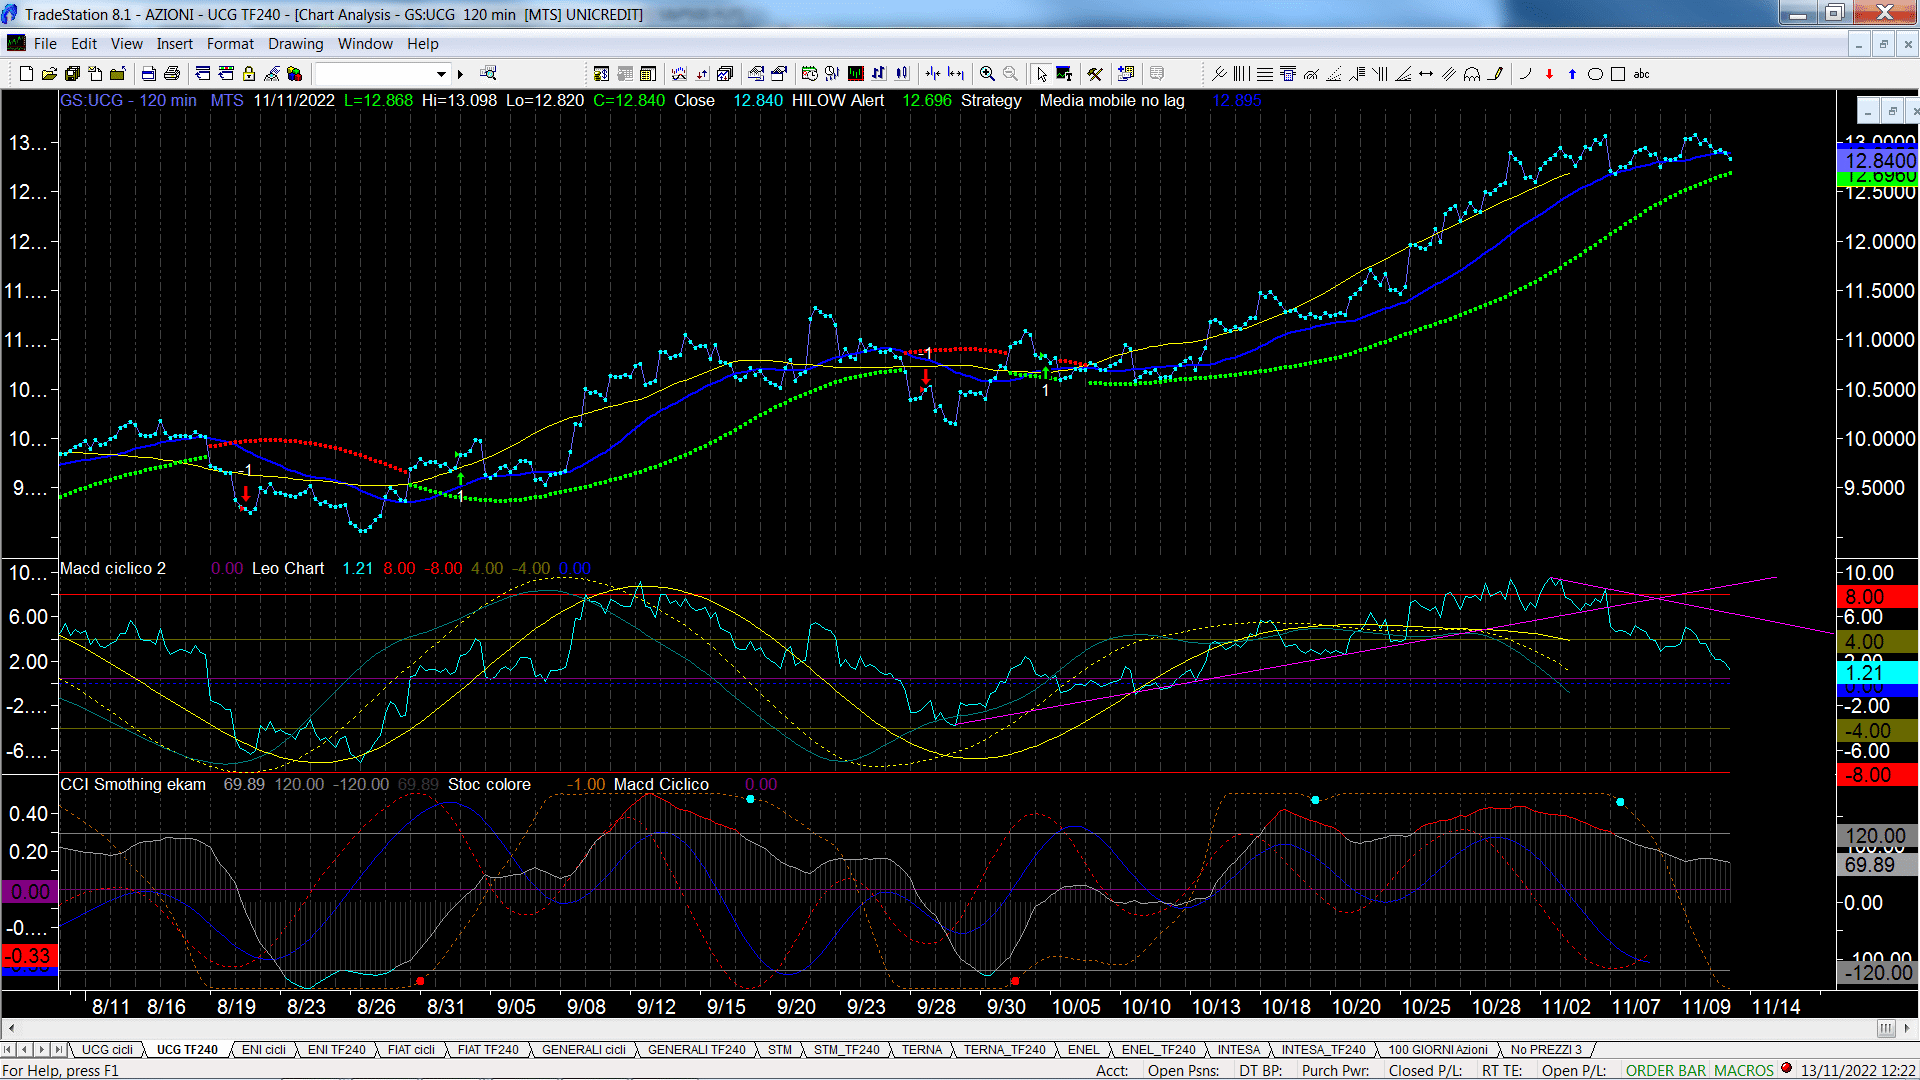Click the black chart with green bars icon
The height and width of the screenshot is (1080, 1920).
pos(856,74)
